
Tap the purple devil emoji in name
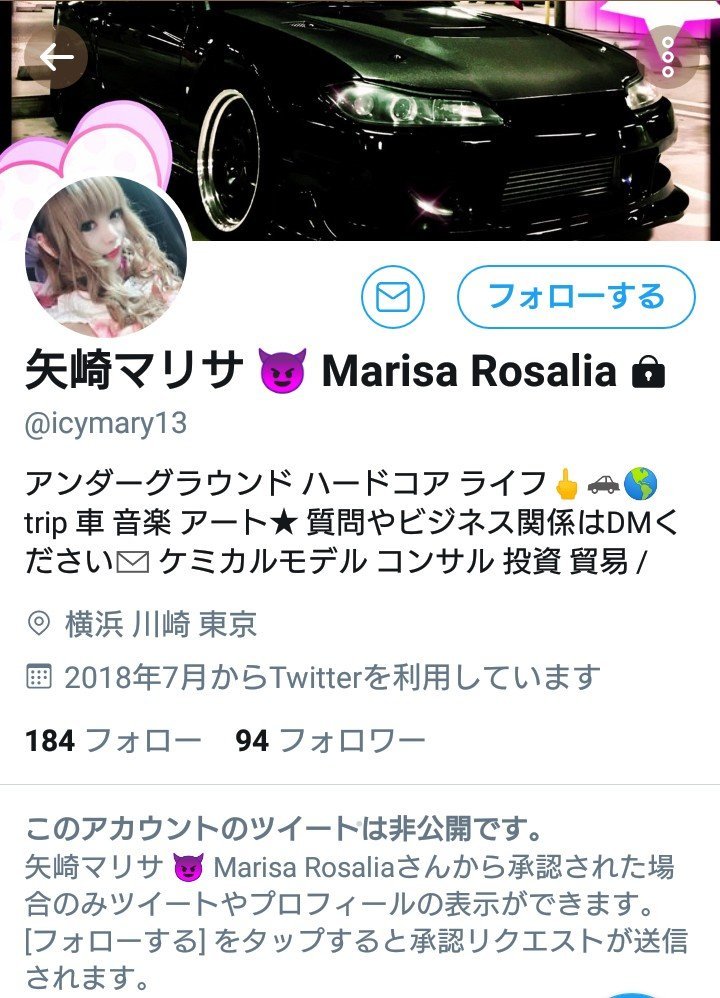(282, 370)
